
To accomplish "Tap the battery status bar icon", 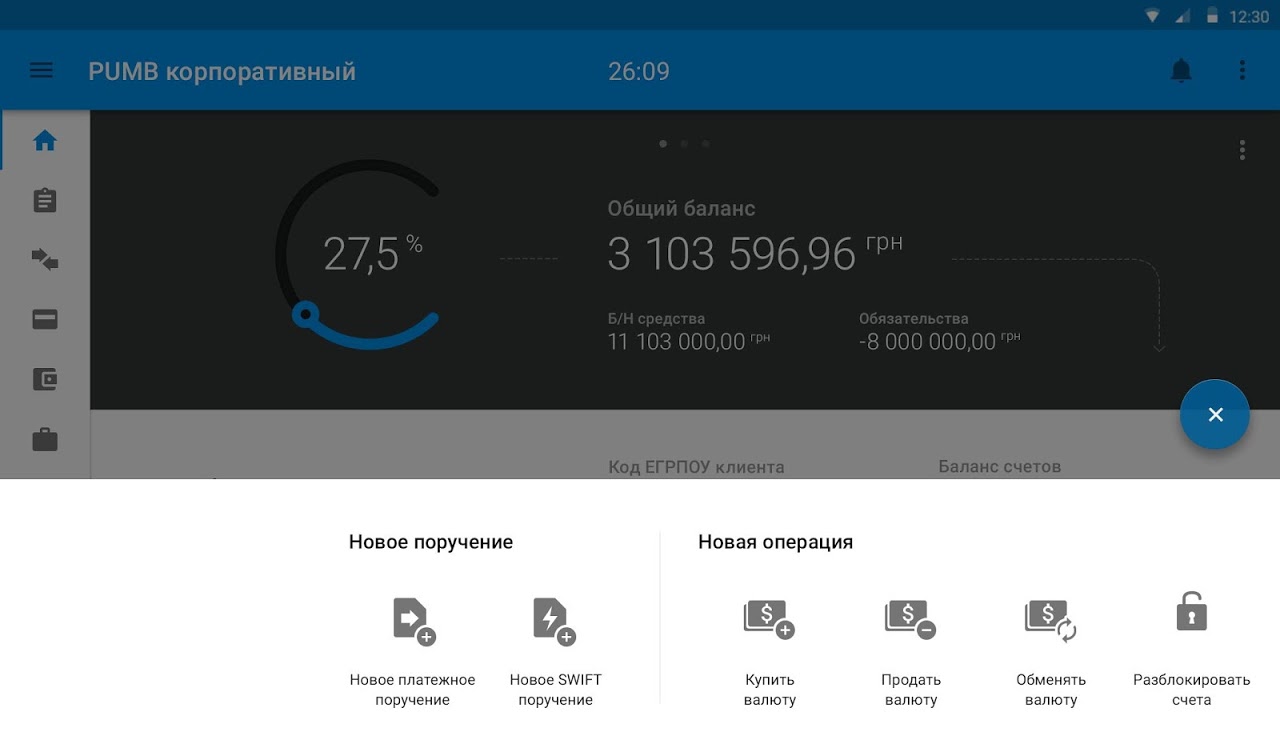I will pos(1212,16).
